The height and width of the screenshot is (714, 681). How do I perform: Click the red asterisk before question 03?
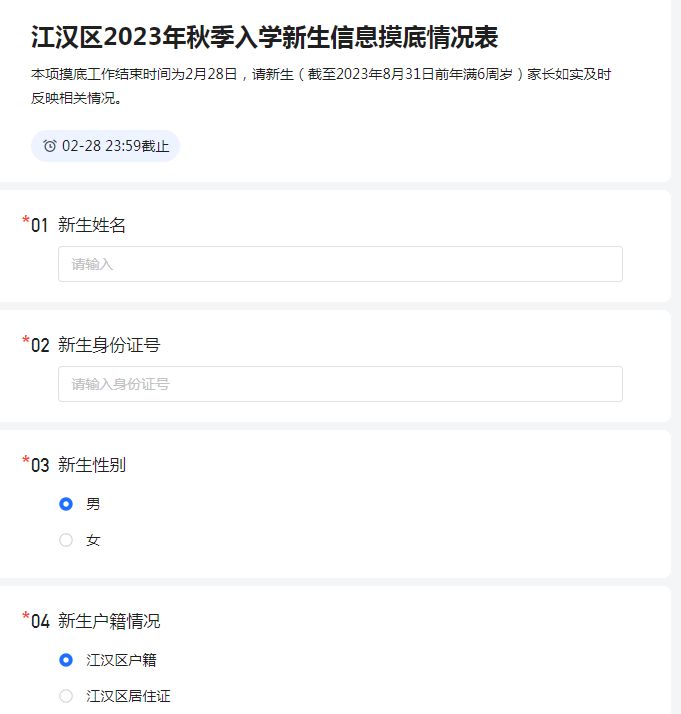pyautogui.click(x=26, y=459)
